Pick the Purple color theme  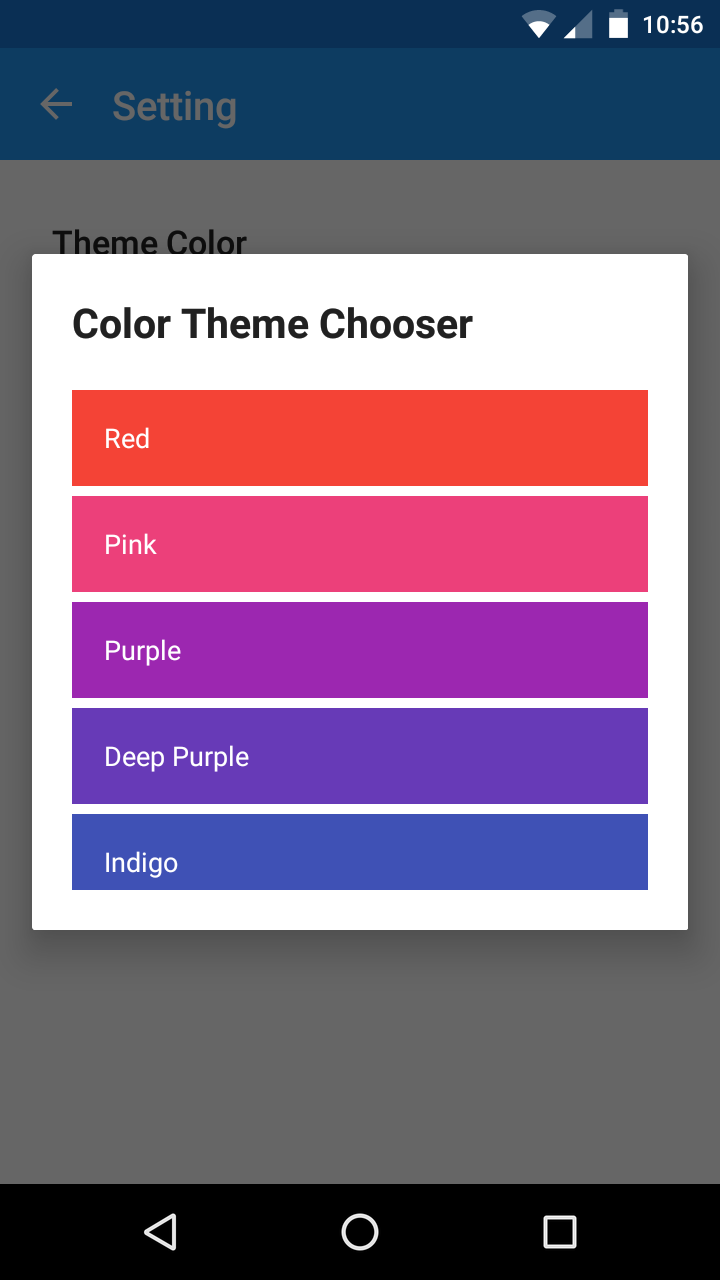360,650
